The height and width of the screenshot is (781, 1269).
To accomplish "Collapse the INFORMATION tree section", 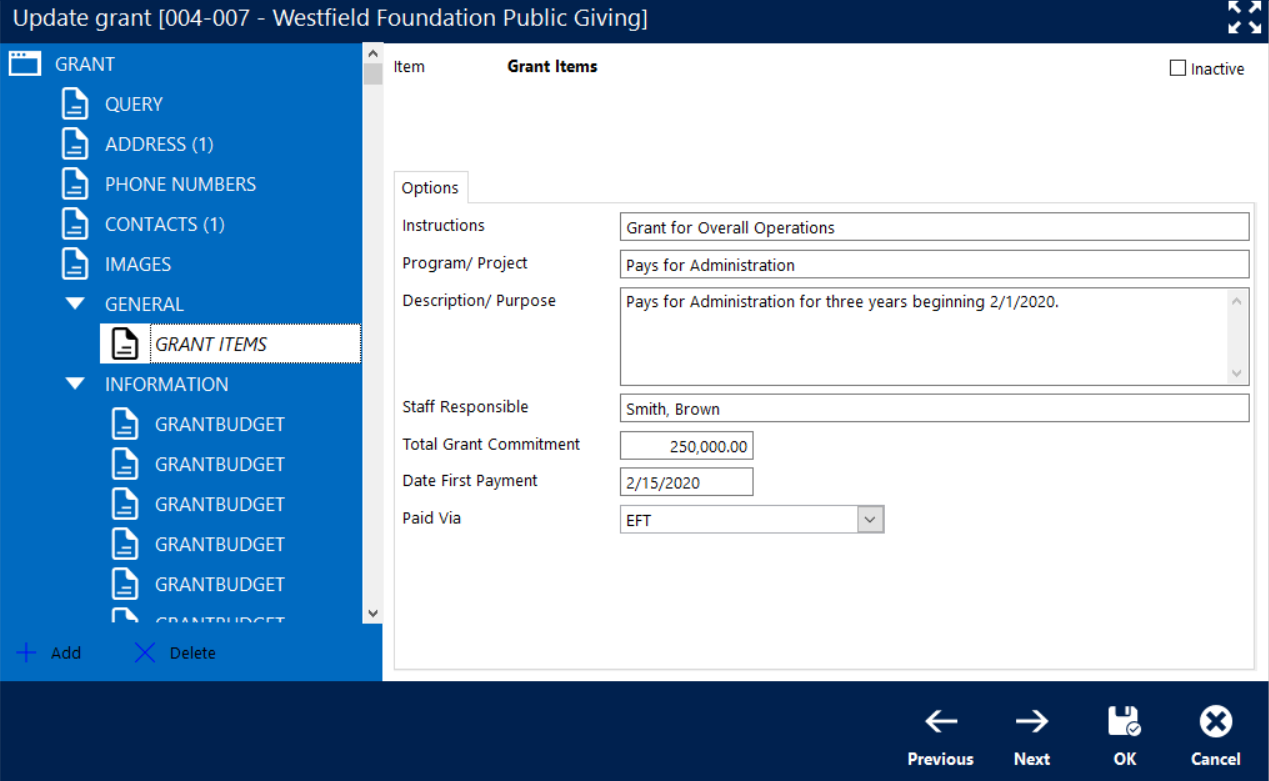I will (75, 384).
